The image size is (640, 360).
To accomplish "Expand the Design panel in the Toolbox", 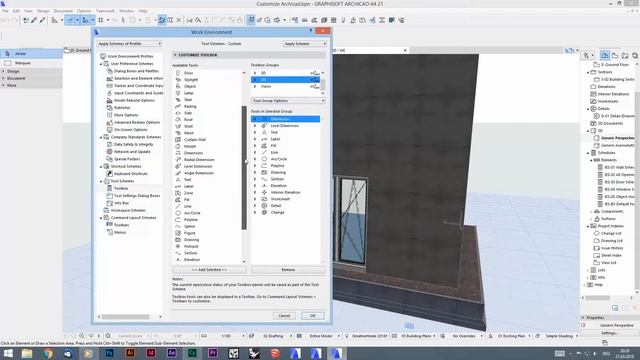I will coord(4,71).
